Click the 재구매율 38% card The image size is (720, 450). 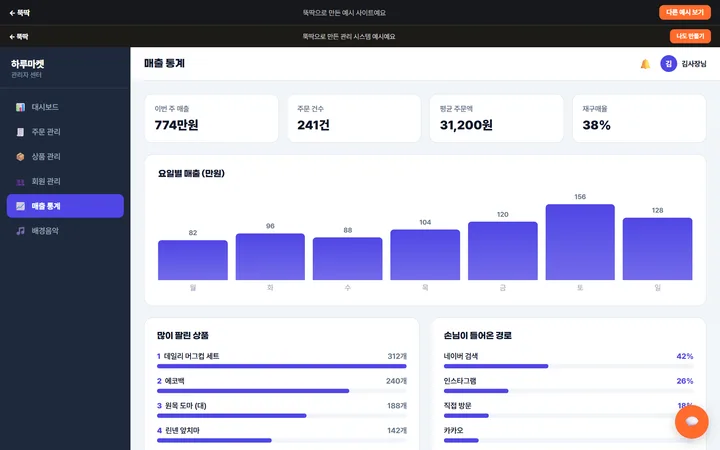point(639,118)
